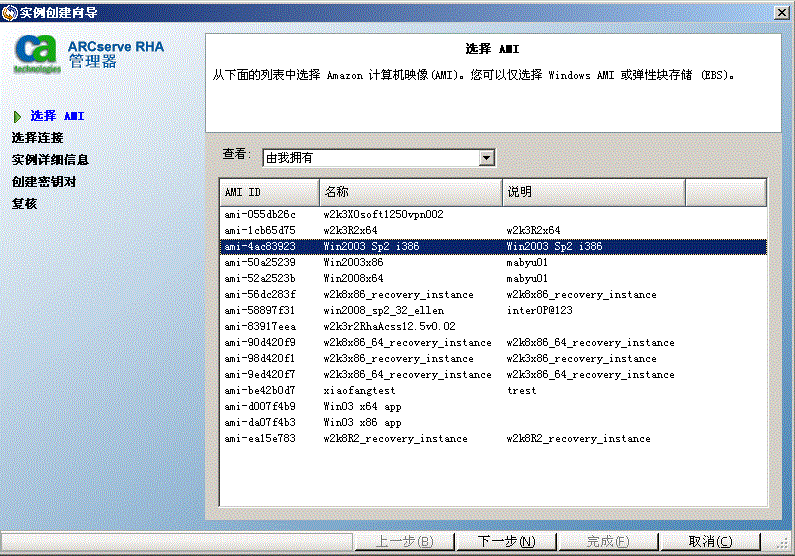The image size is (795, 556).
Task: Select row ami-83917eea
Action: point(493,327)
